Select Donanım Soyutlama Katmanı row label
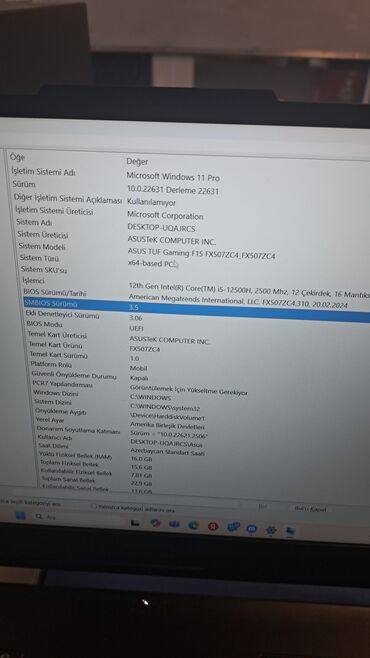Image resolution: width=370 pixels, height=658 pixels. pyautogui.click(x=78, y=430)
